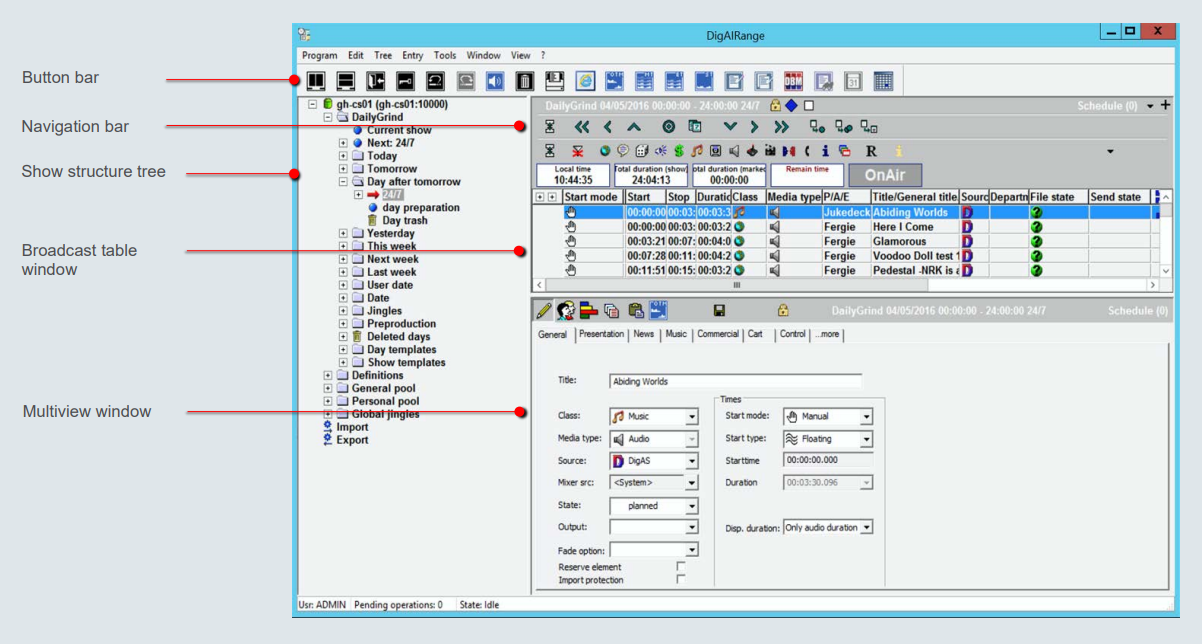Select the Import item in the tree
The image size is (1202, 644).
click(x=352, y=427)
